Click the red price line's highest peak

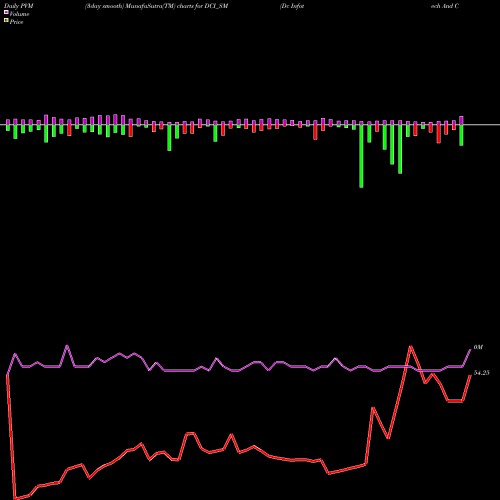tap(411, 347)
